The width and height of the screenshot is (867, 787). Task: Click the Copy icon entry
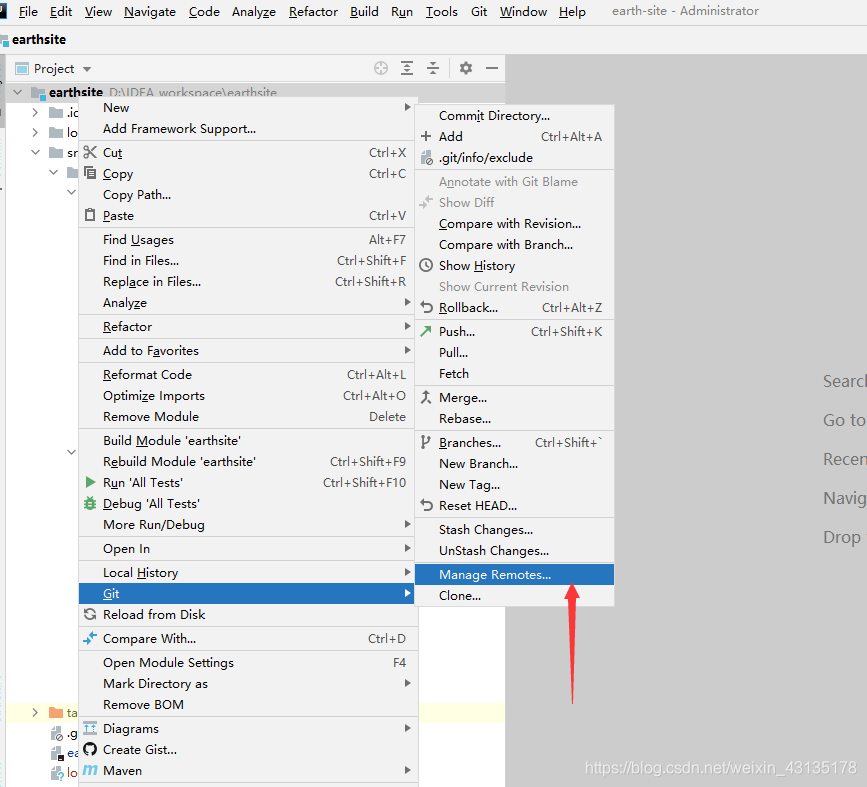(90, 173)
